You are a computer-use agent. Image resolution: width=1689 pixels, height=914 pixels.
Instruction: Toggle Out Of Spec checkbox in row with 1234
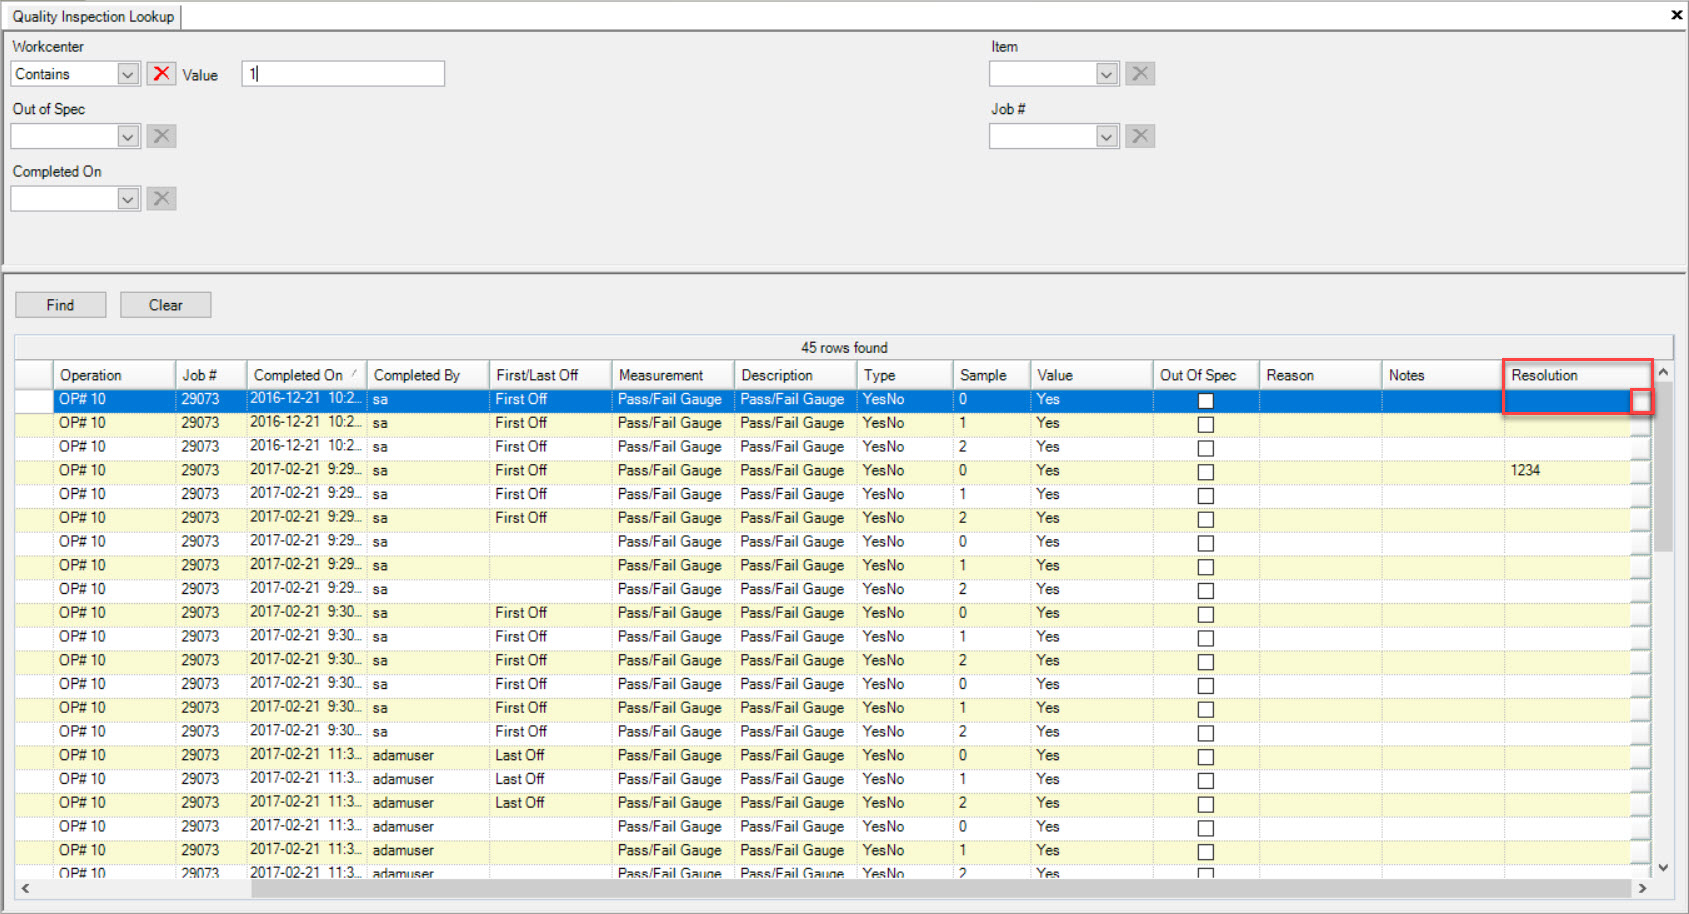click(x=1206, y=472)
